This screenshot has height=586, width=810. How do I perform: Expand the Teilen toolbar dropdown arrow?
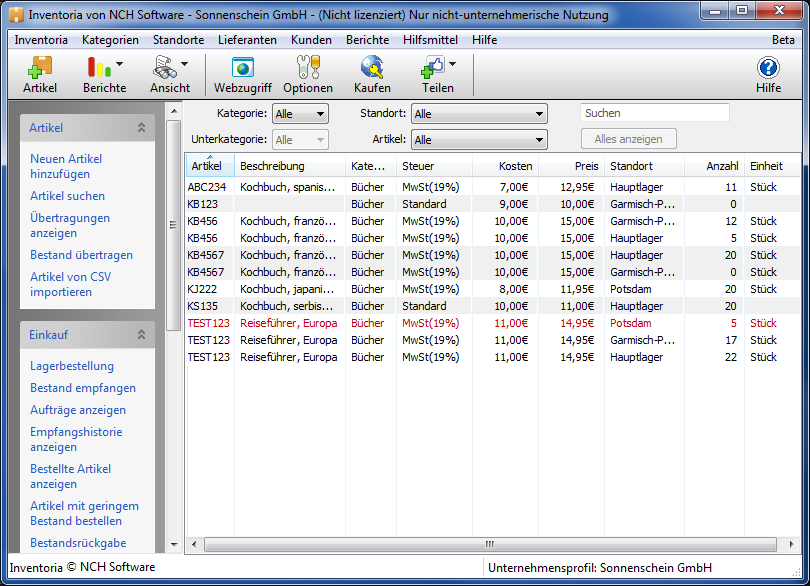tap(453, 64)
